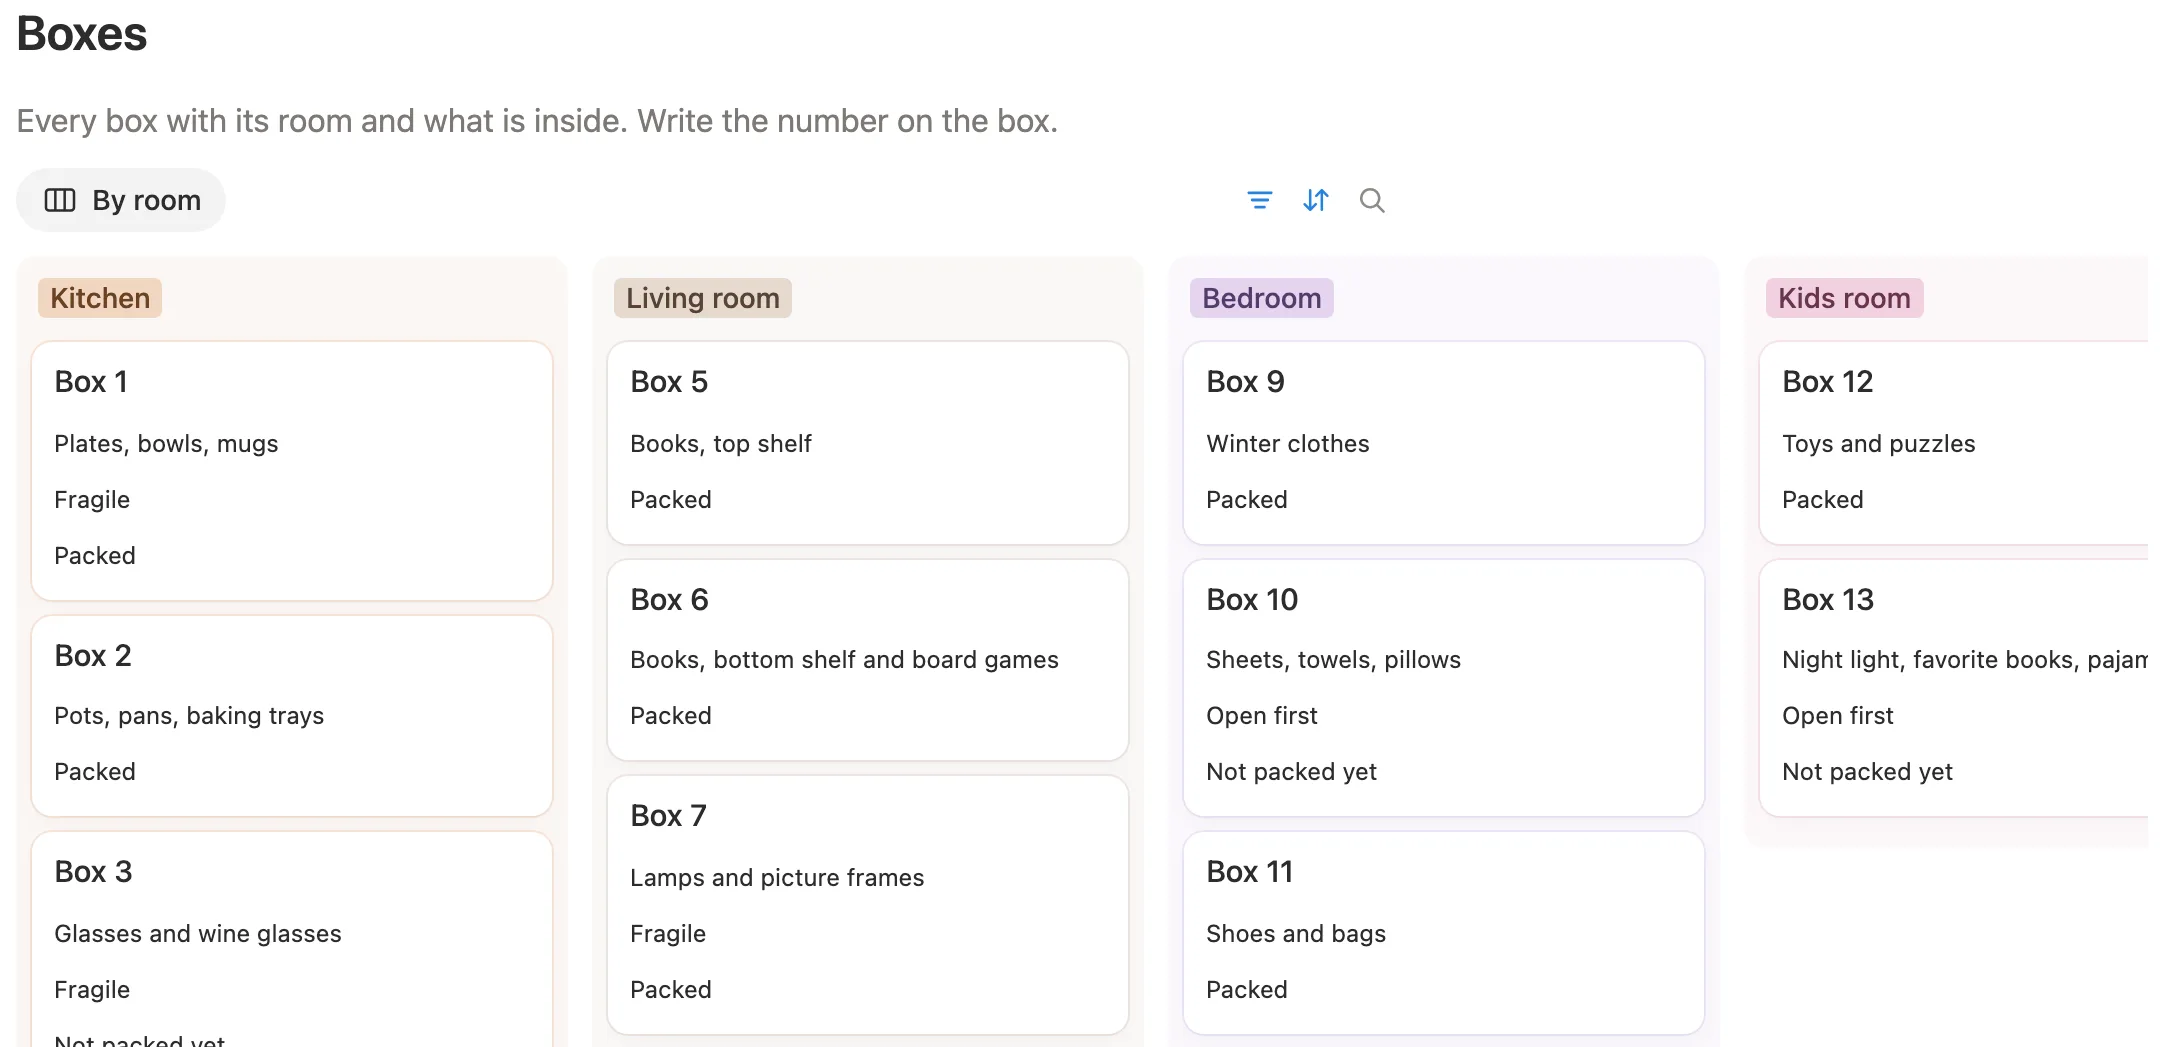The image size is (2160, 1047).
Task: Open the Box 7 card title
Action: (x=668, y=816)
